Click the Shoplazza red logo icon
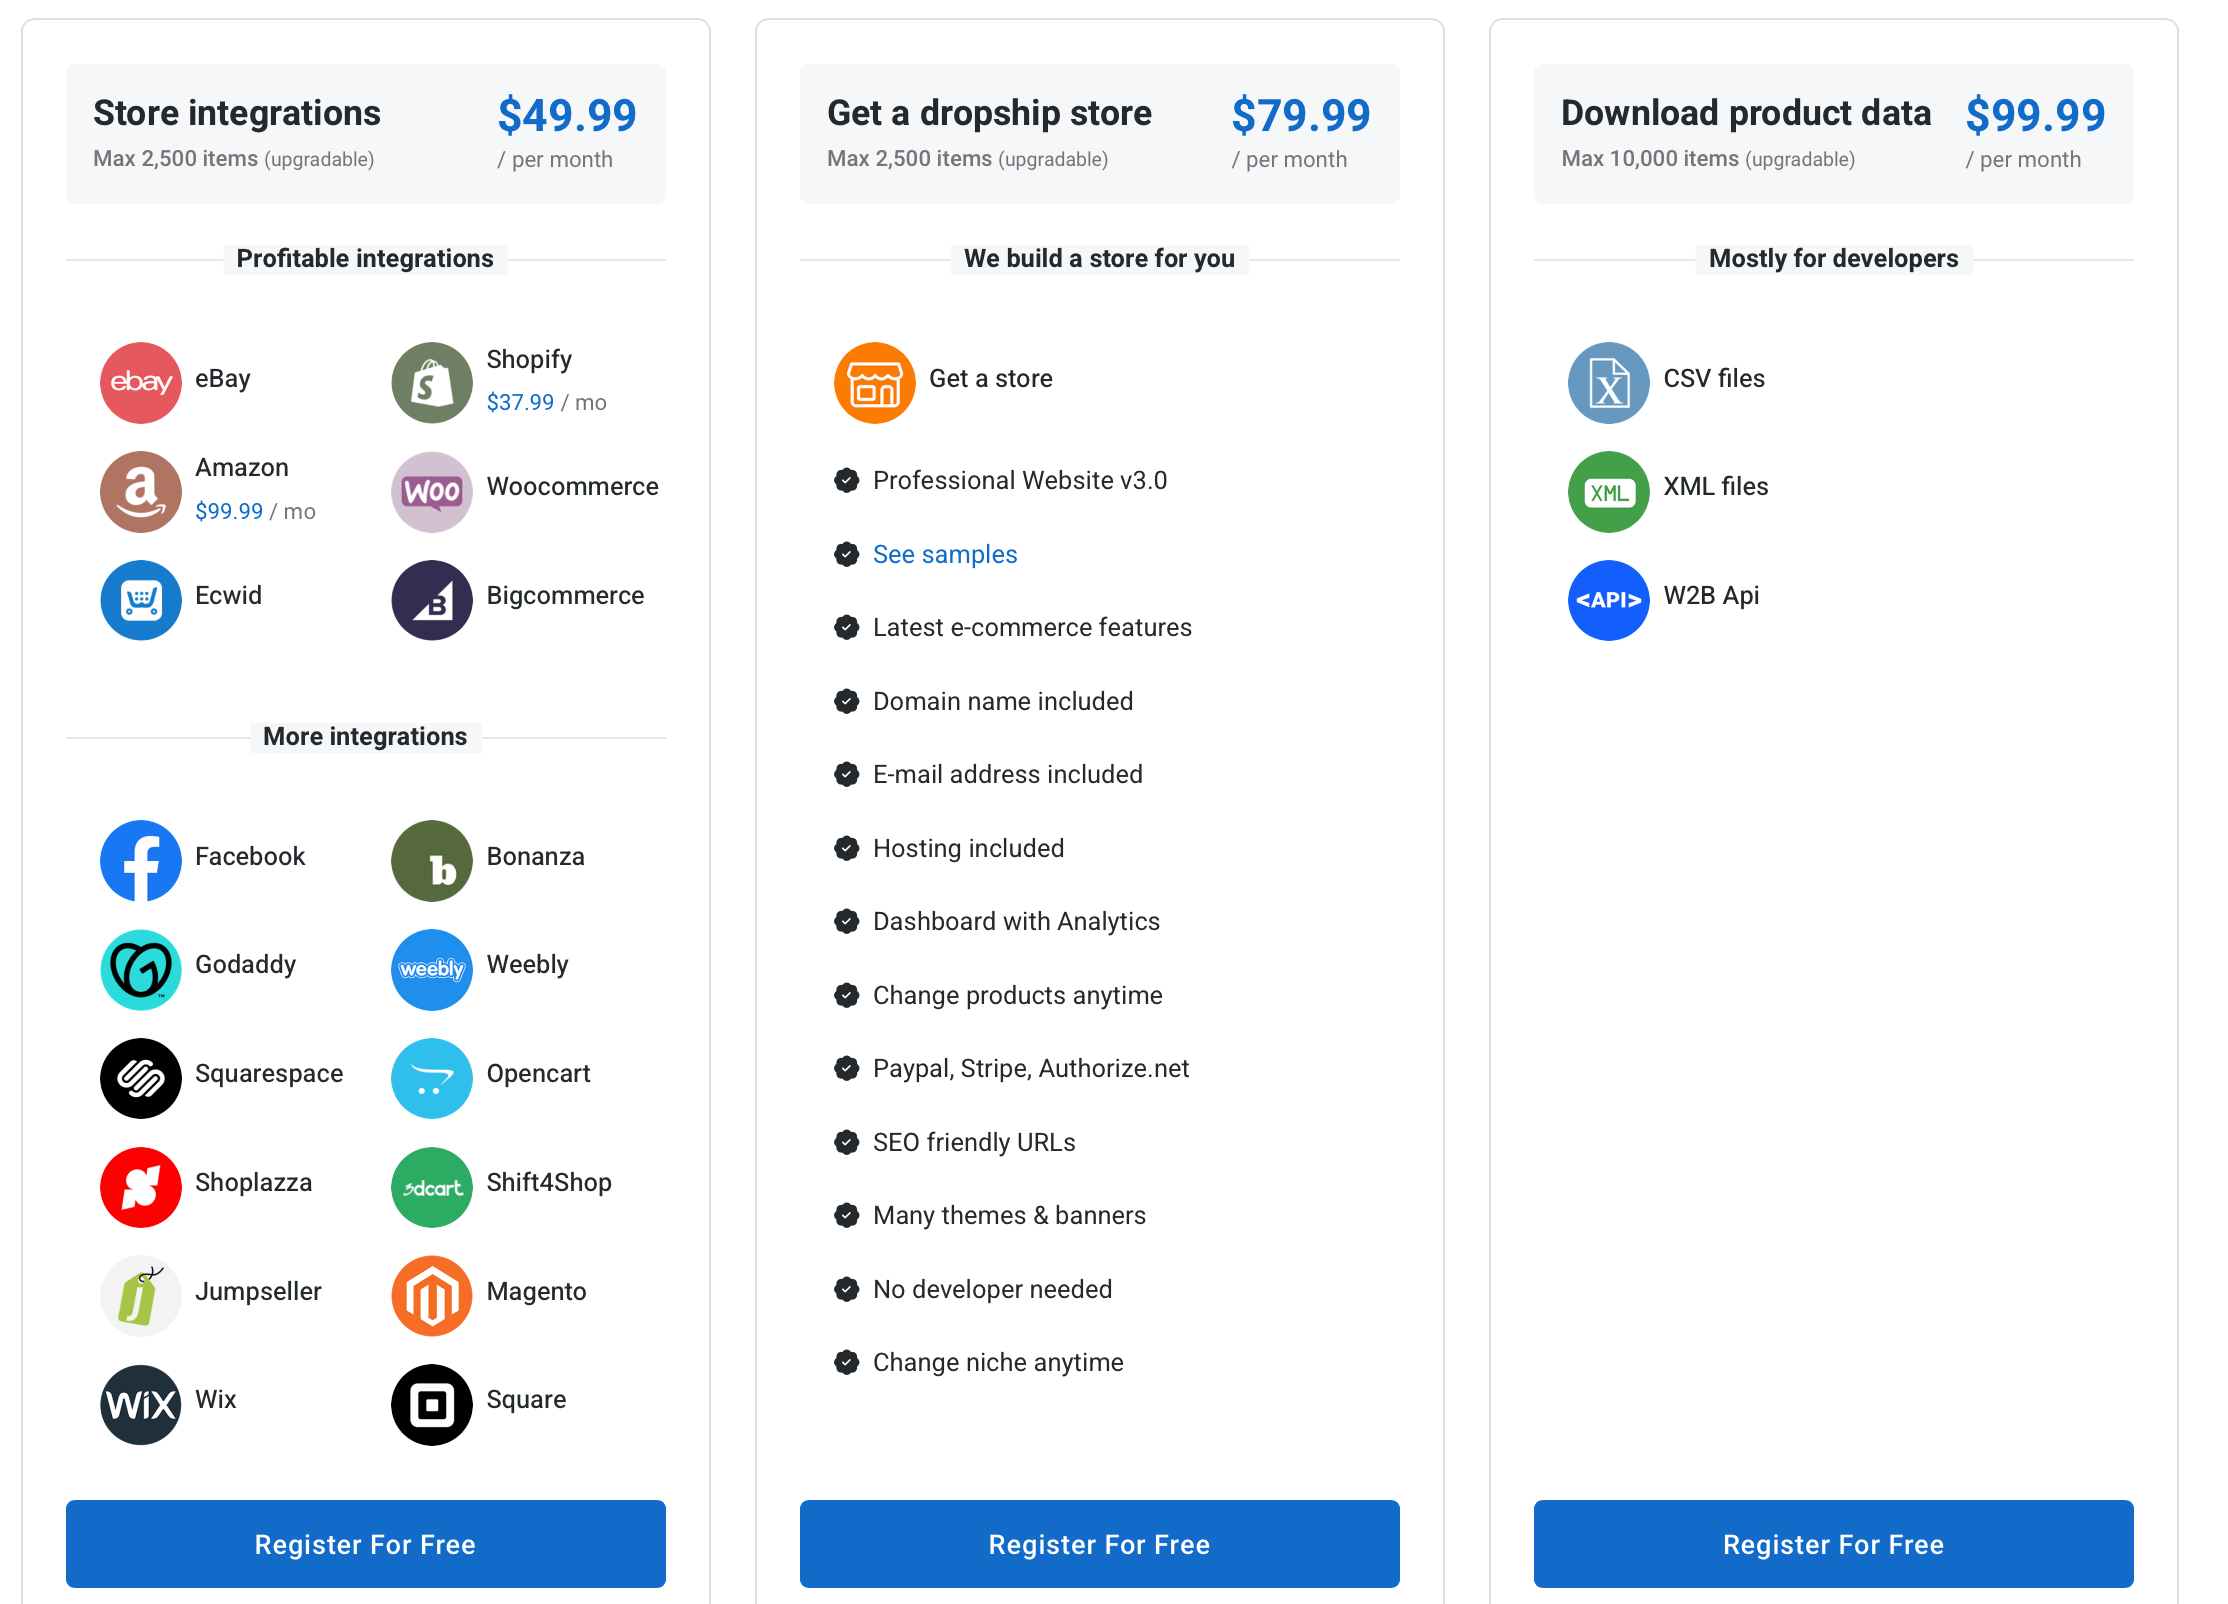Screen dimensions: 2228x1604 [141, 1187]
